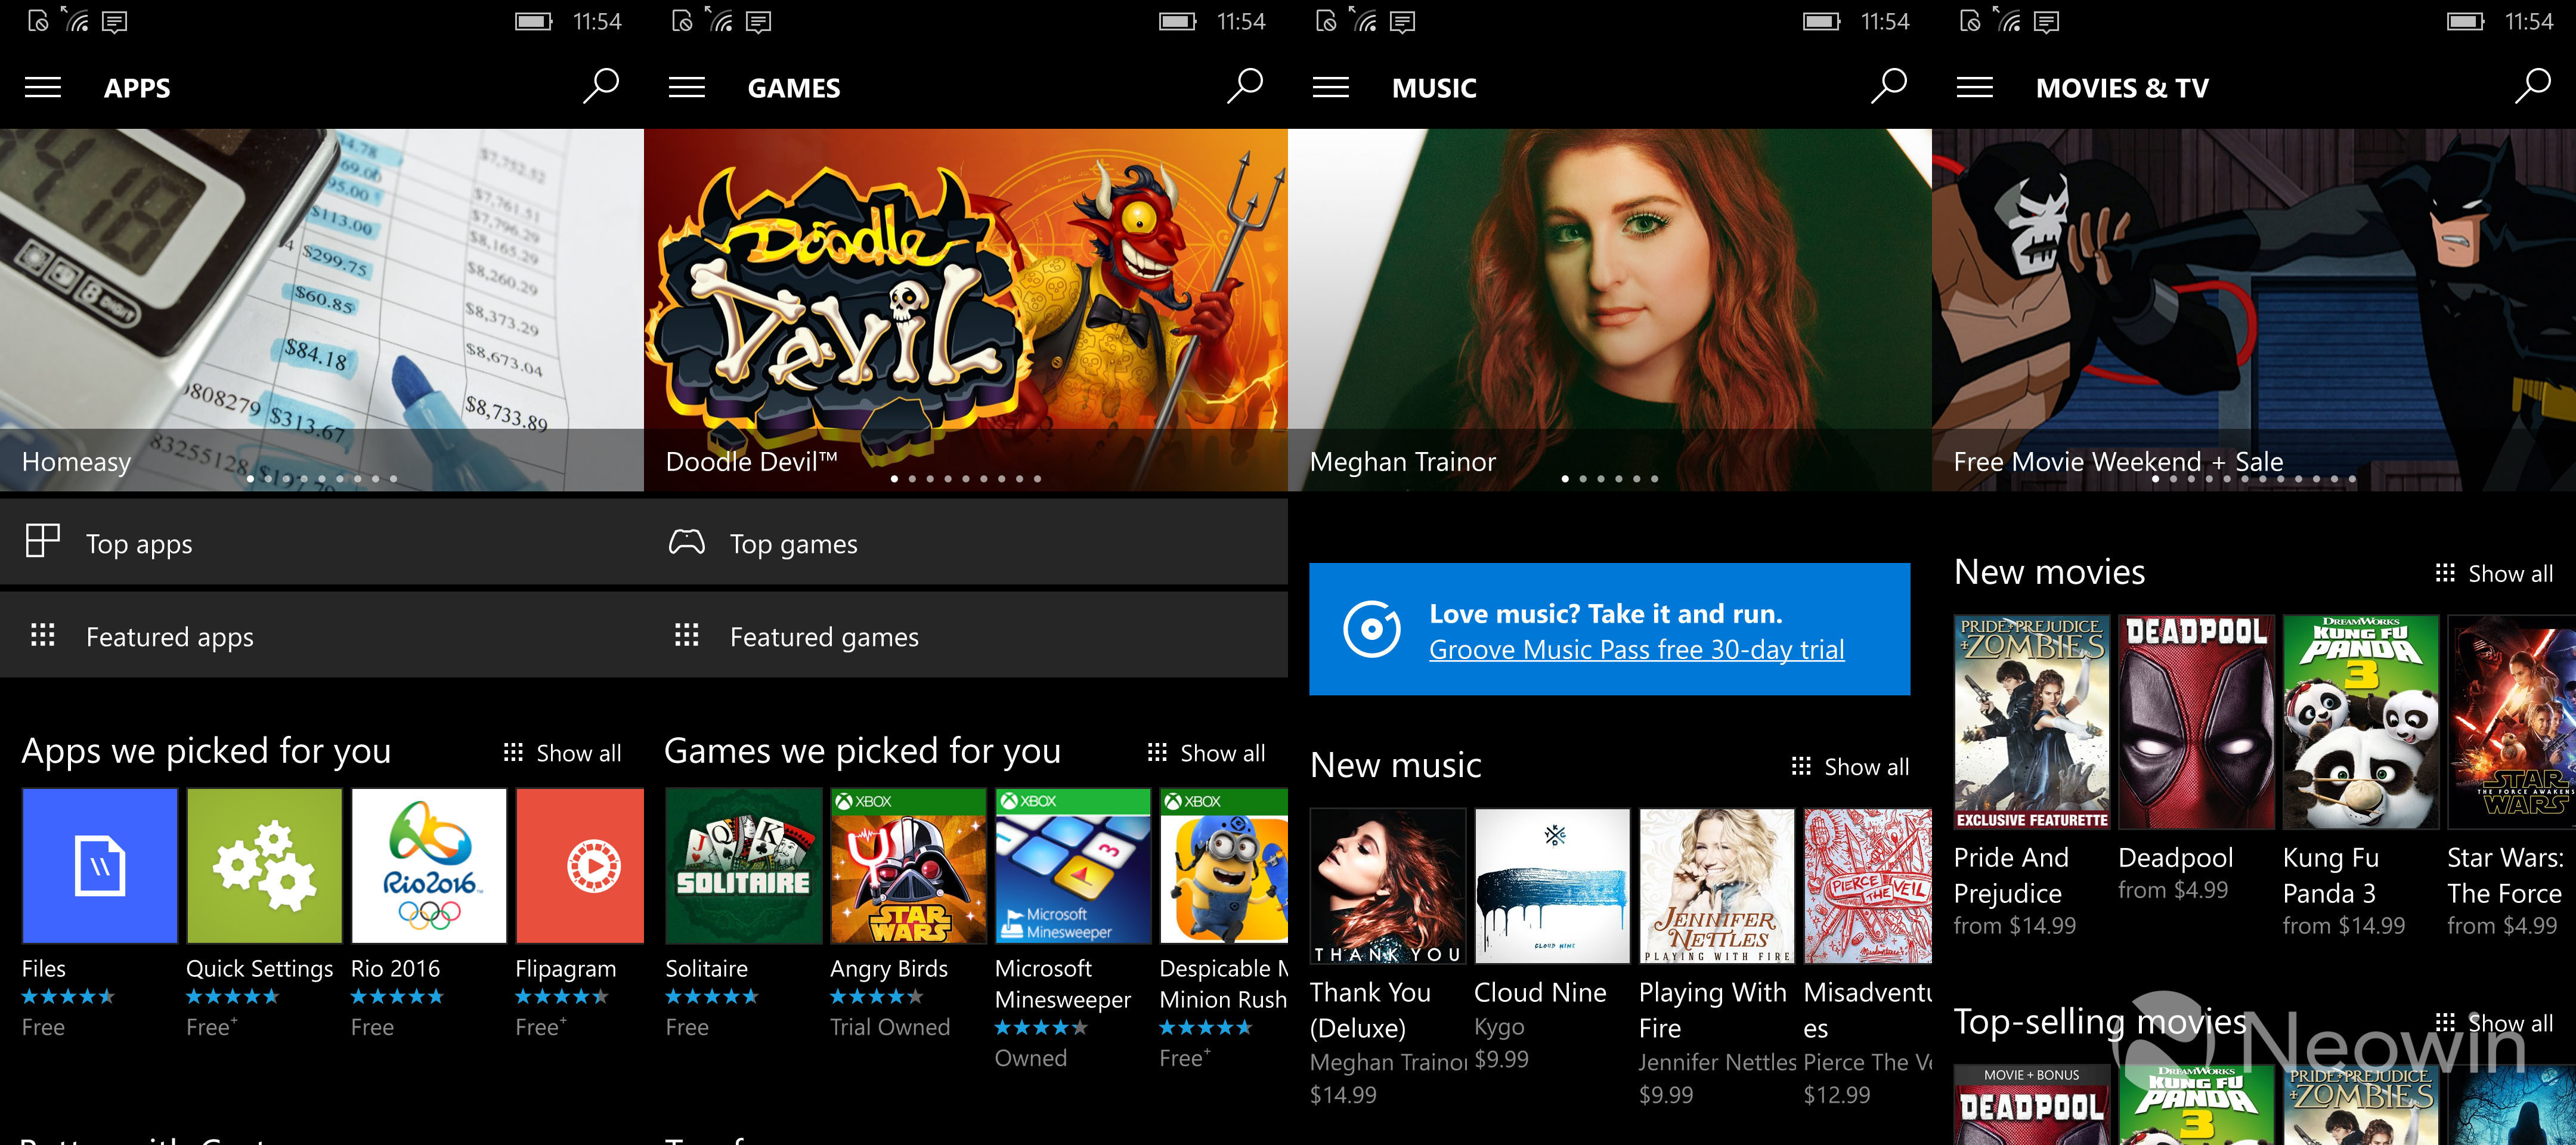This screenshot has height=1145, width=2576.
Task: Open hamburger menu on APPS screen
Action: click(43, 87)
